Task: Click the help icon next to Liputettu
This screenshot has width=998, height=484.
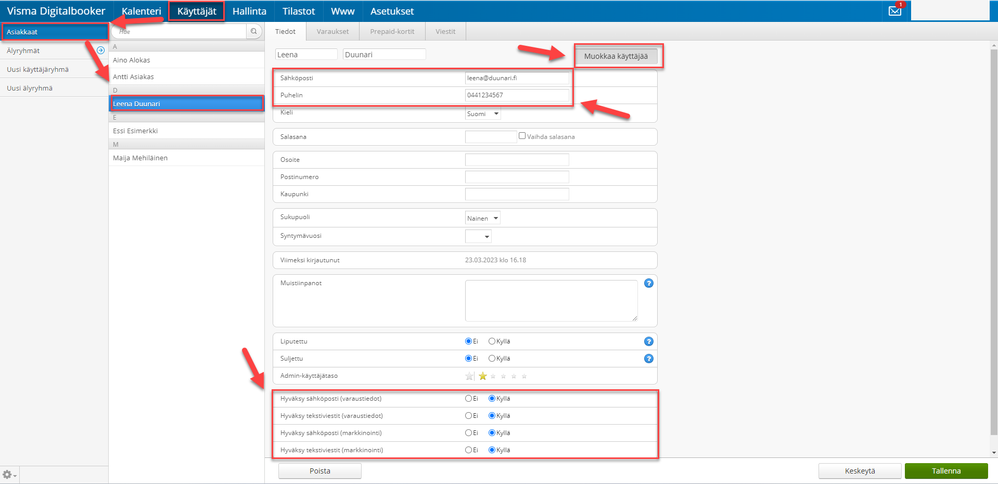Action: (649, 341)
